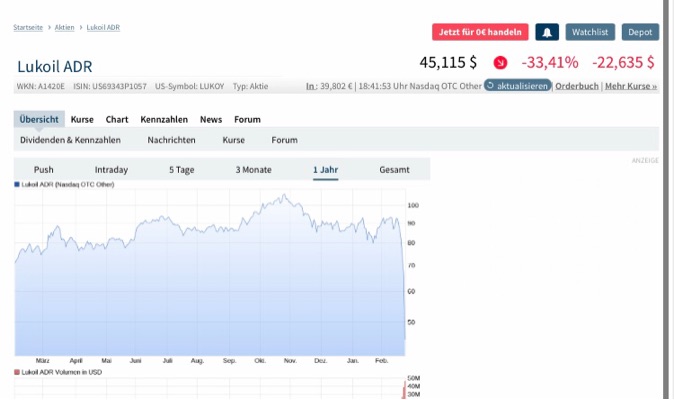Select Push chart mode

44,170
